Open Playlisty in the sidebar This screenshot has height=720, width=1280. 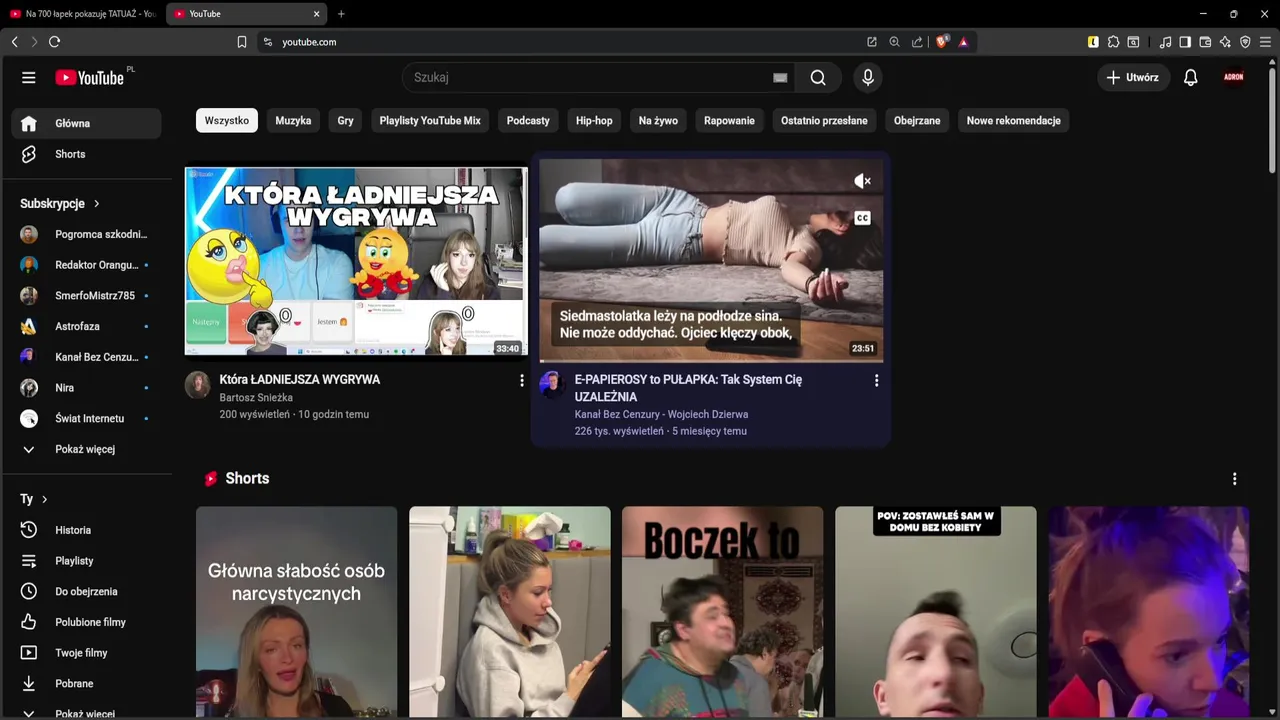pos(86,561)
